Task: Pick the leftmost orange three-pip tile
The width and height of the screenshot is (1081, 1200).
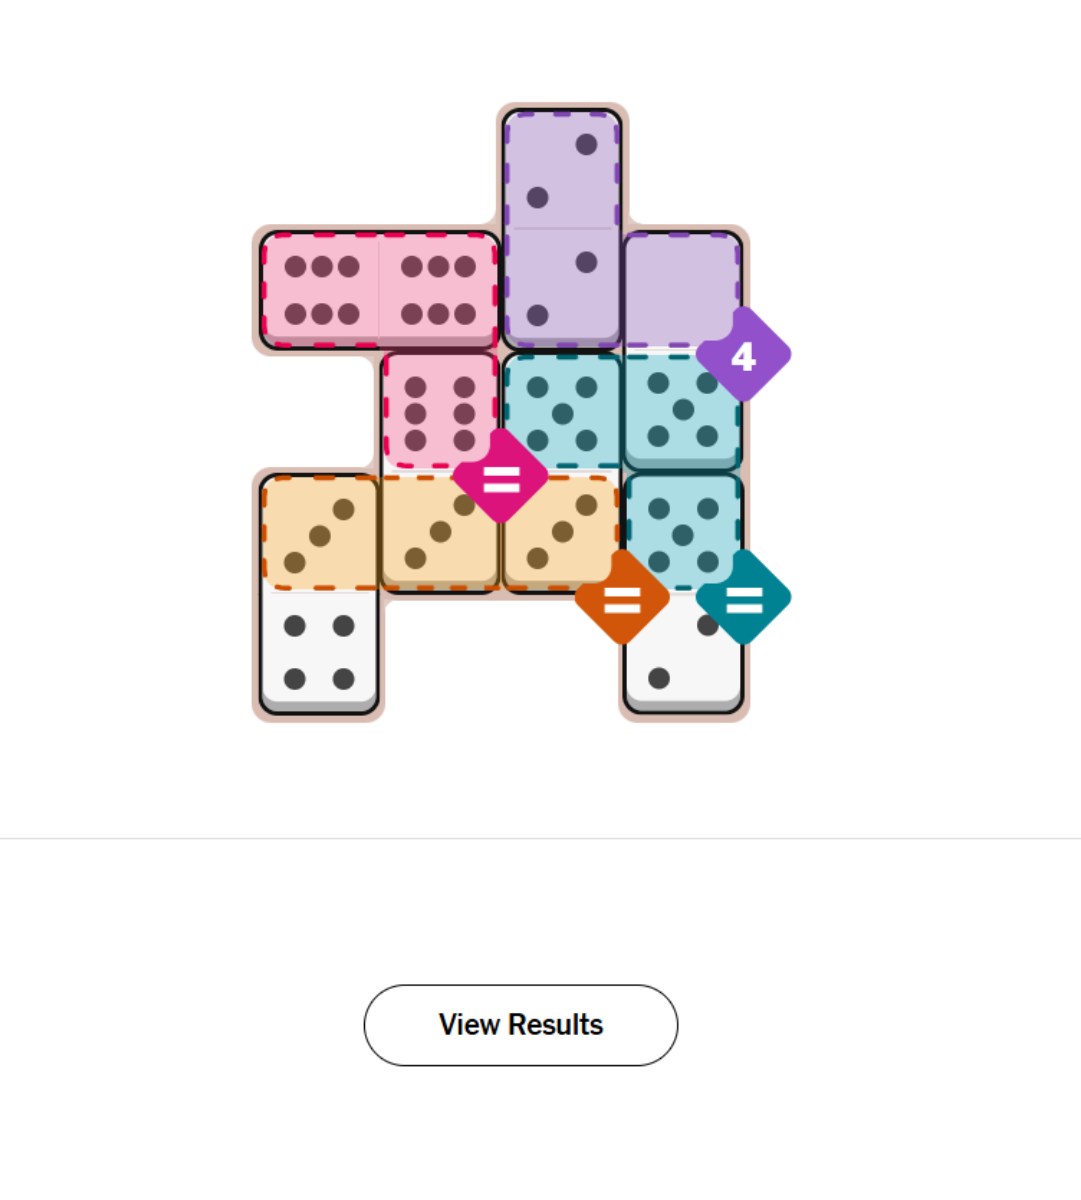Action: coord(319,535)
